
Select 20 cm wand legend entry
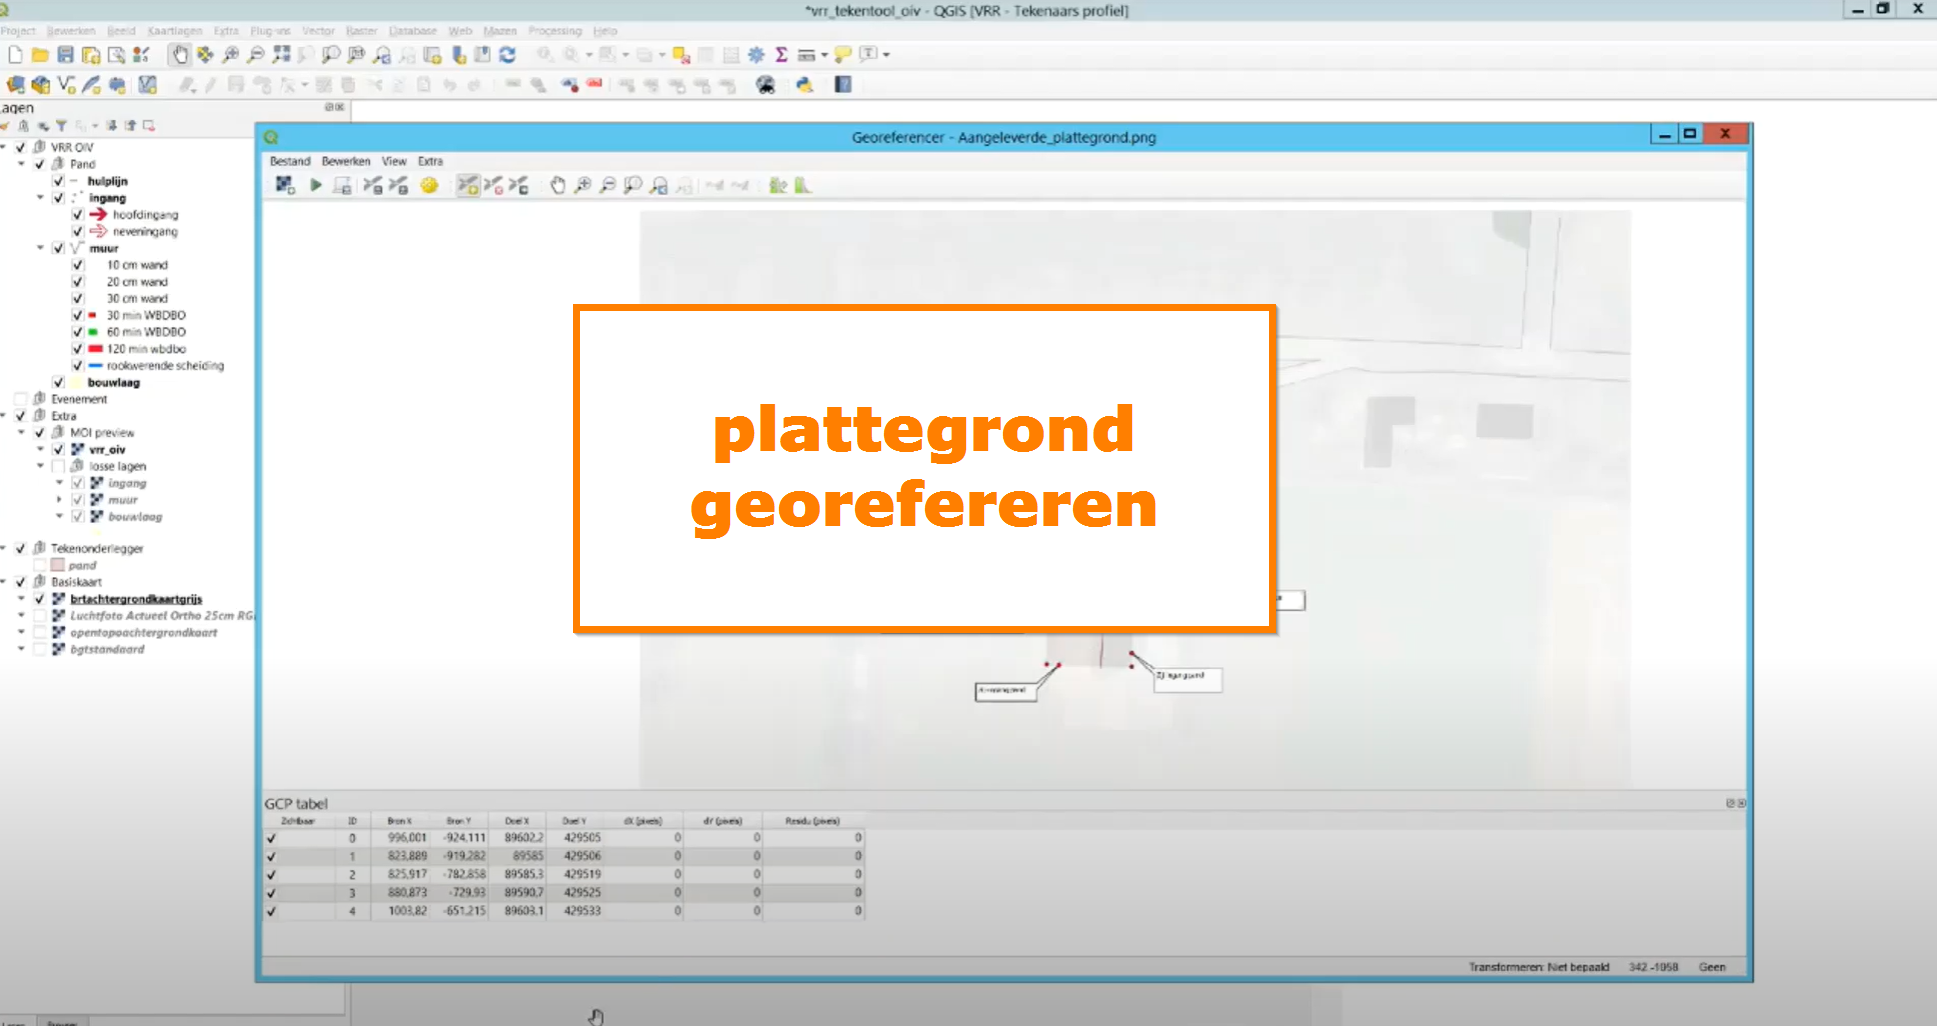(x=137, y=282)
